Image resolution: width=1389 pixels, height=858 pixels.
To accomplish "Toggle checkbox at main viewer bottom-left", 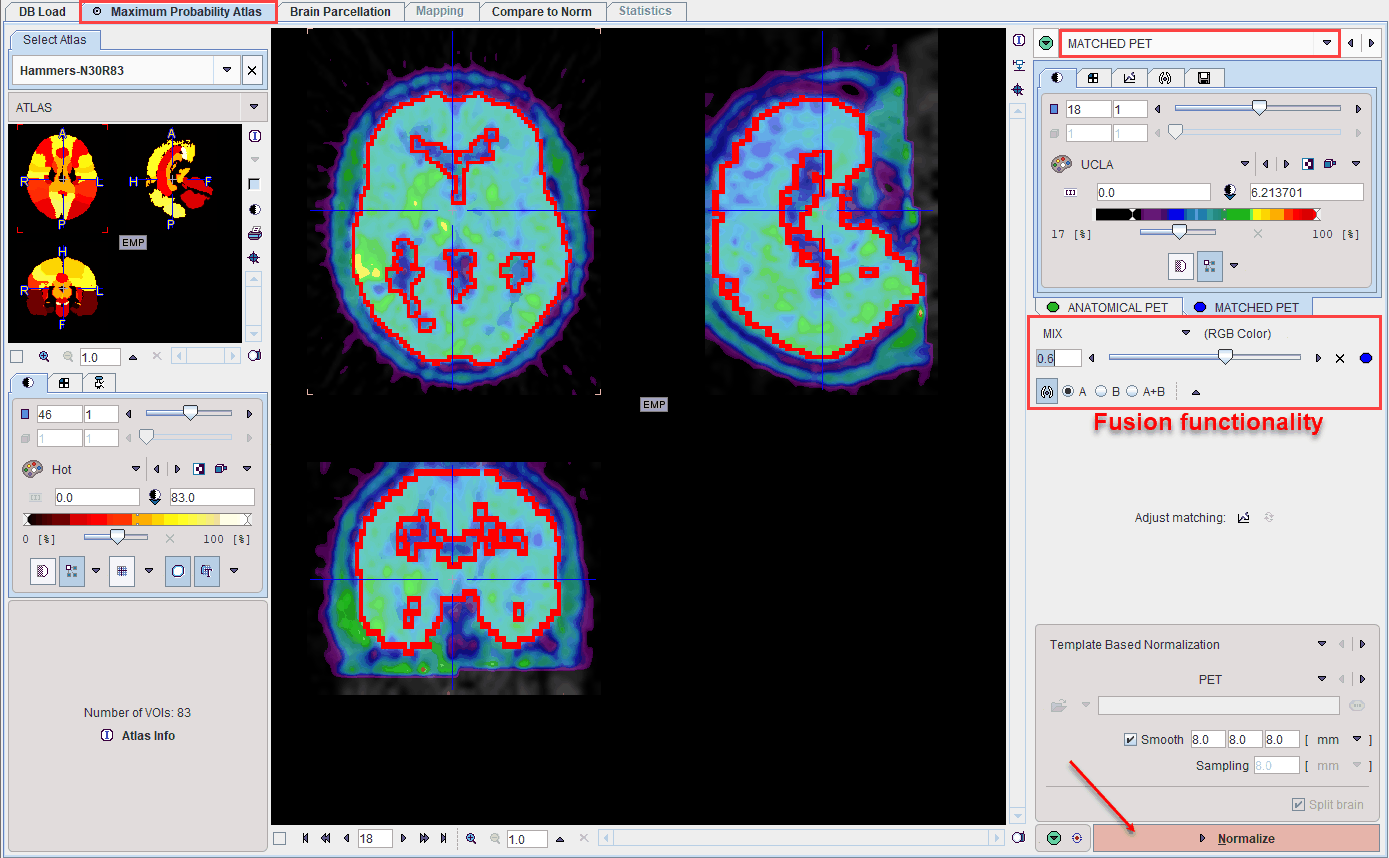I will click(x=280, y=839).
